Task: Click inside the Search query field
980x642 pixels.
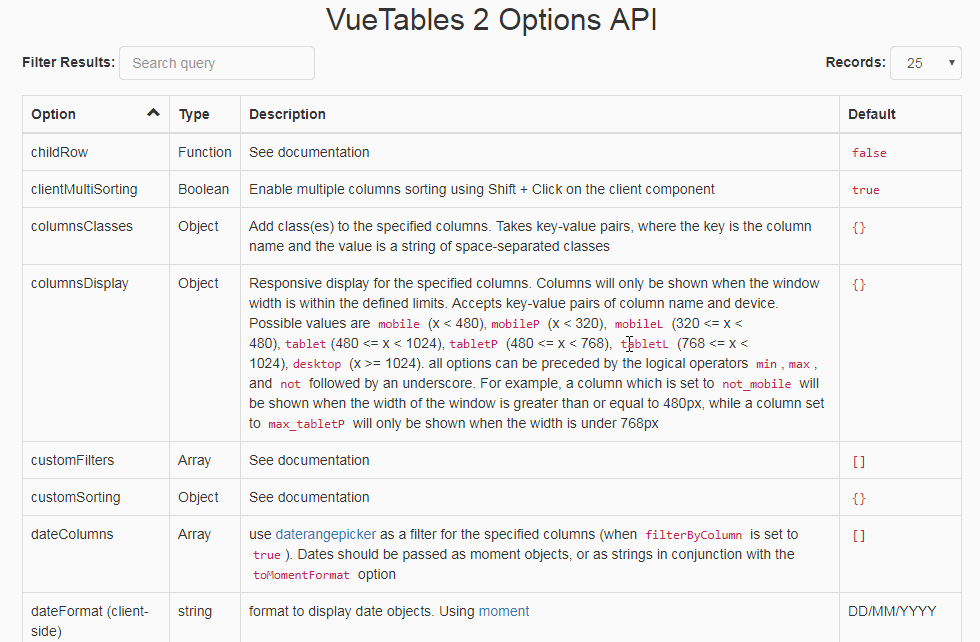Action: coord(216,62)
